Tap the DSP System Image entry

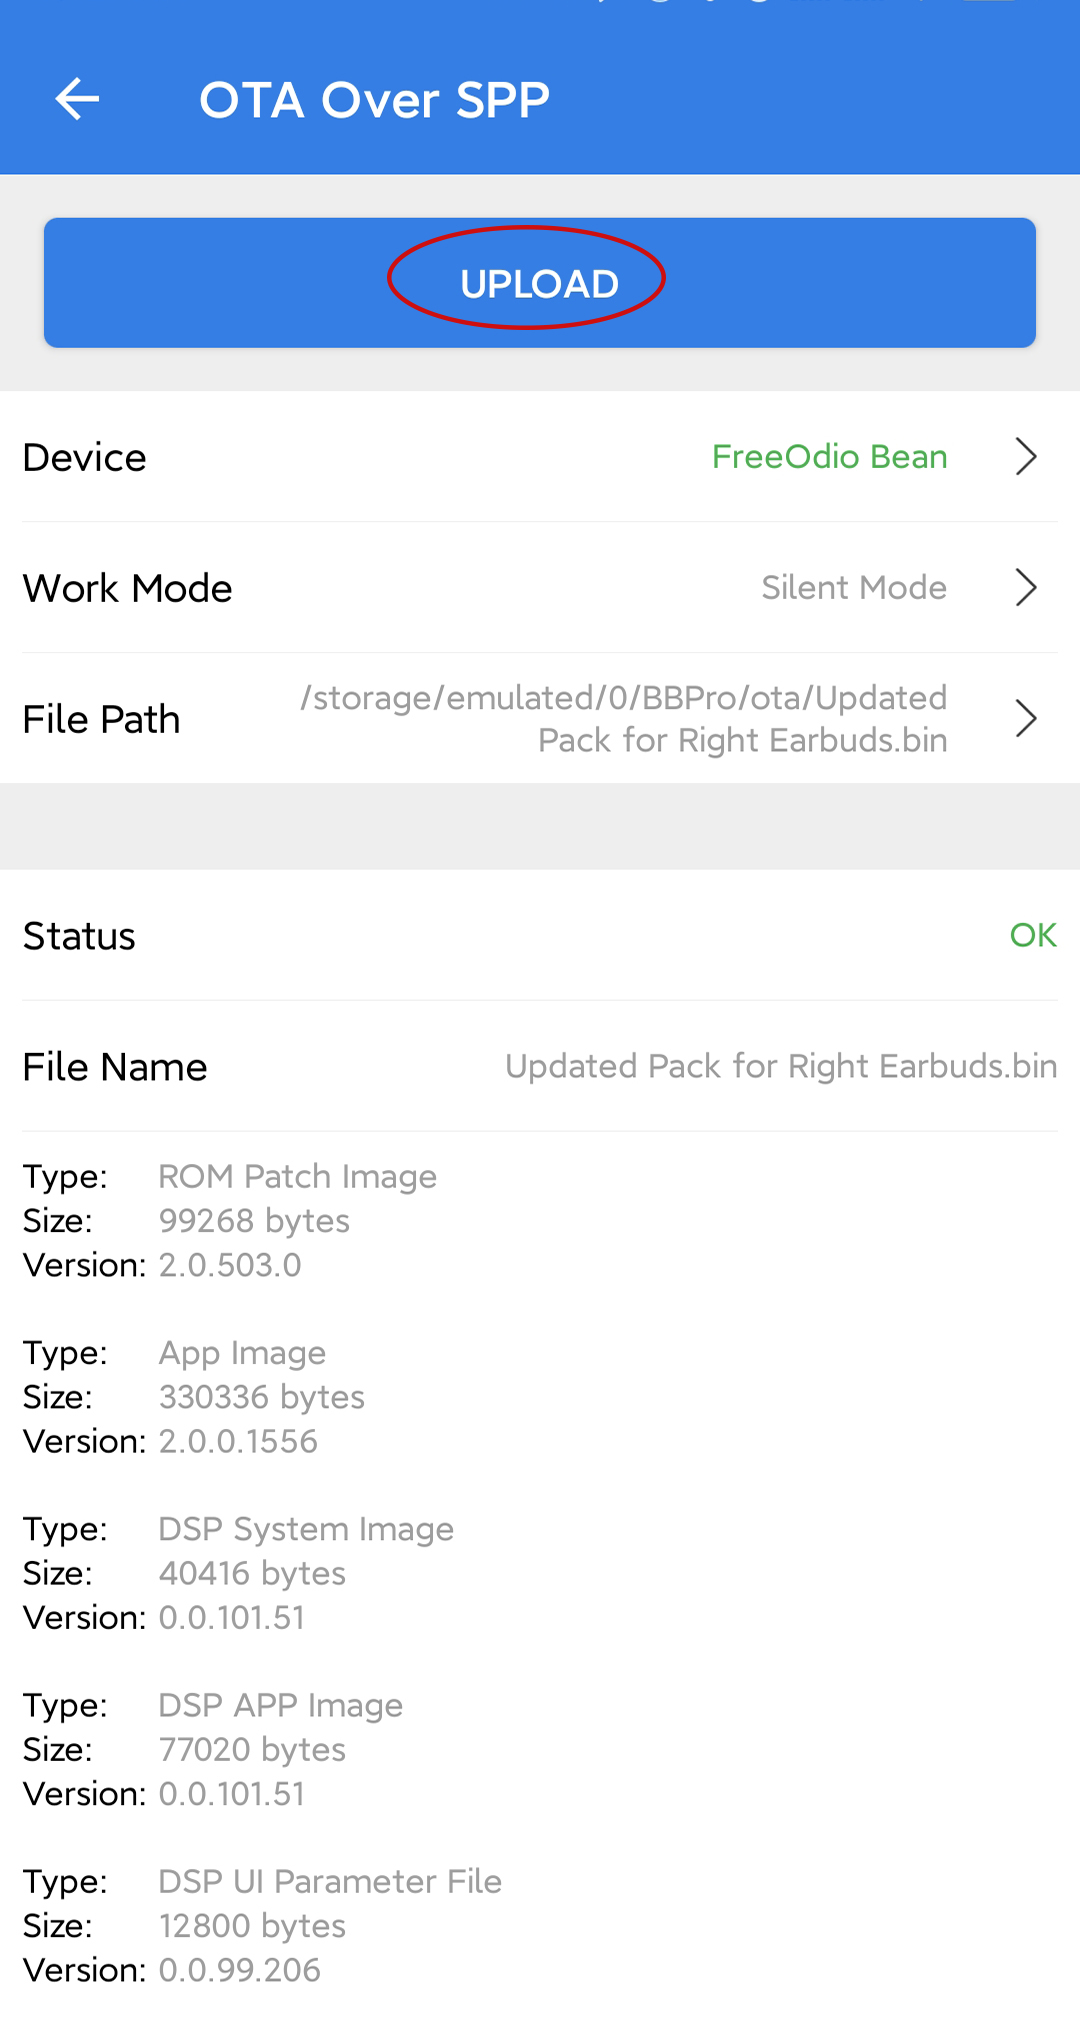306,1529
